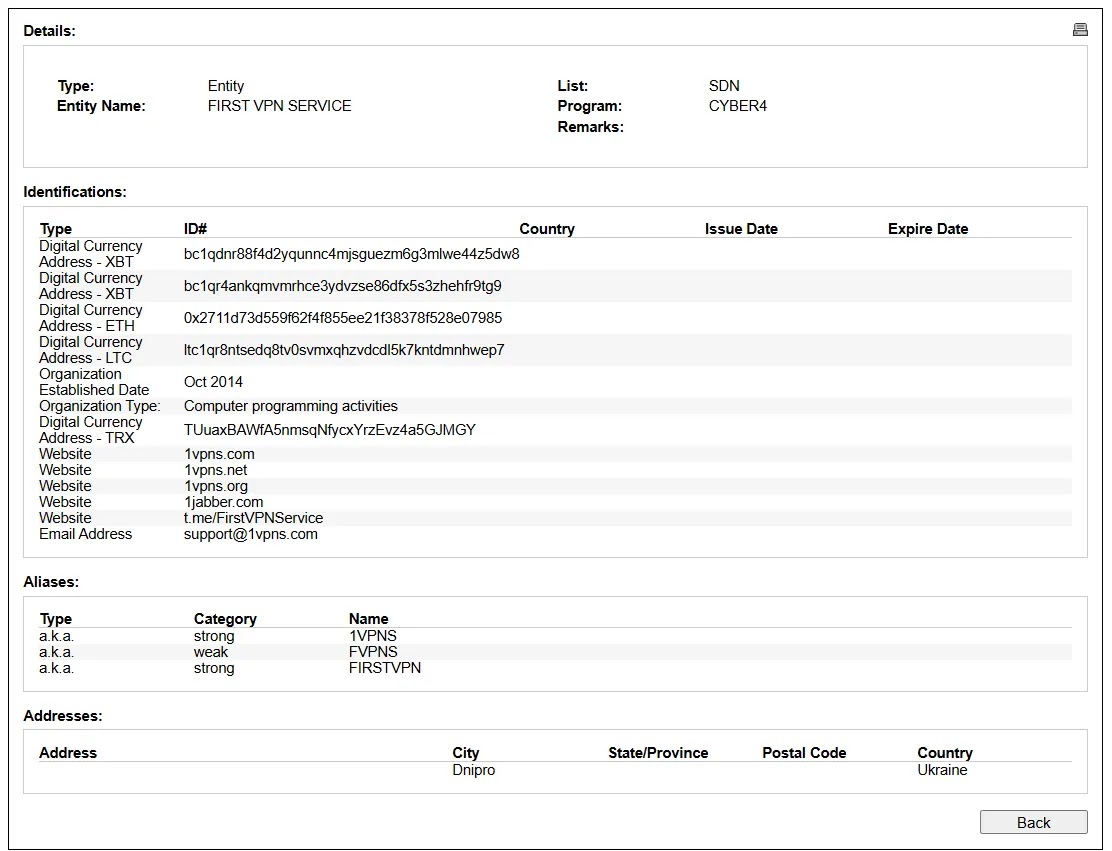
Task: Click the Remarks: label
Action: tap(590, 127)
